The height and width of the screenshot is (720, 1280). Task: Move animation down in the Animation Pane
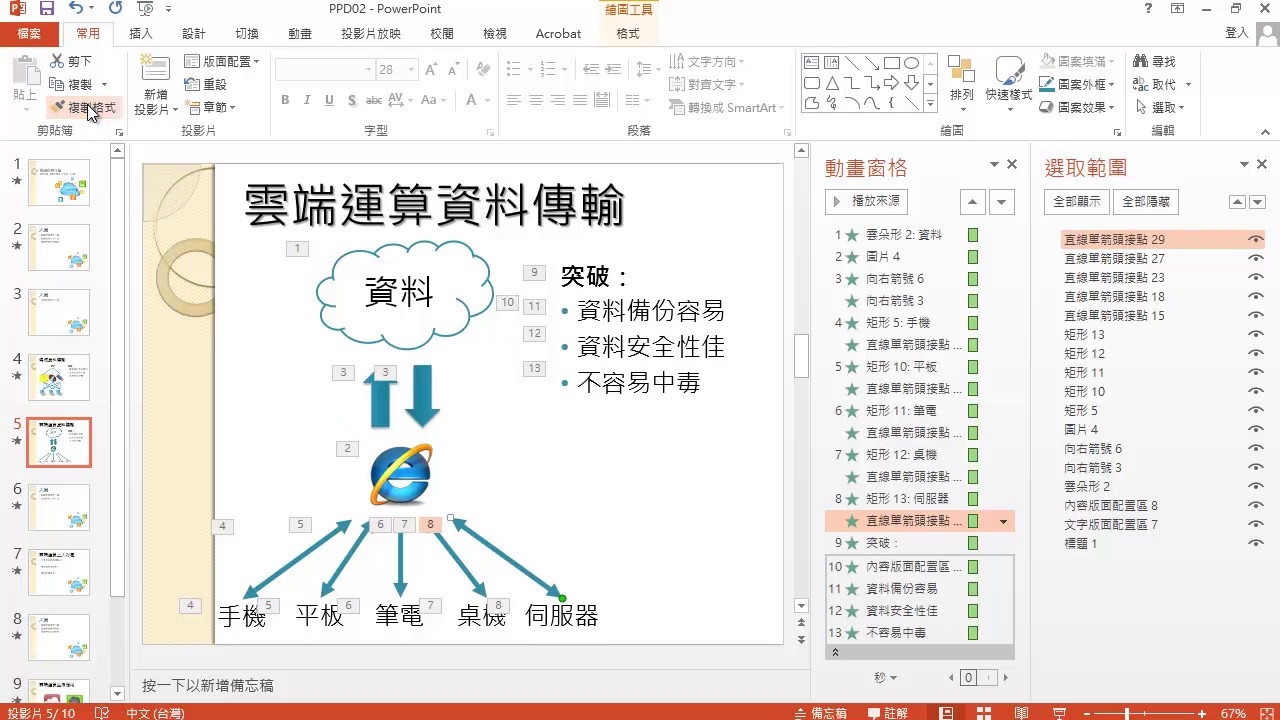coord(1002,202)
